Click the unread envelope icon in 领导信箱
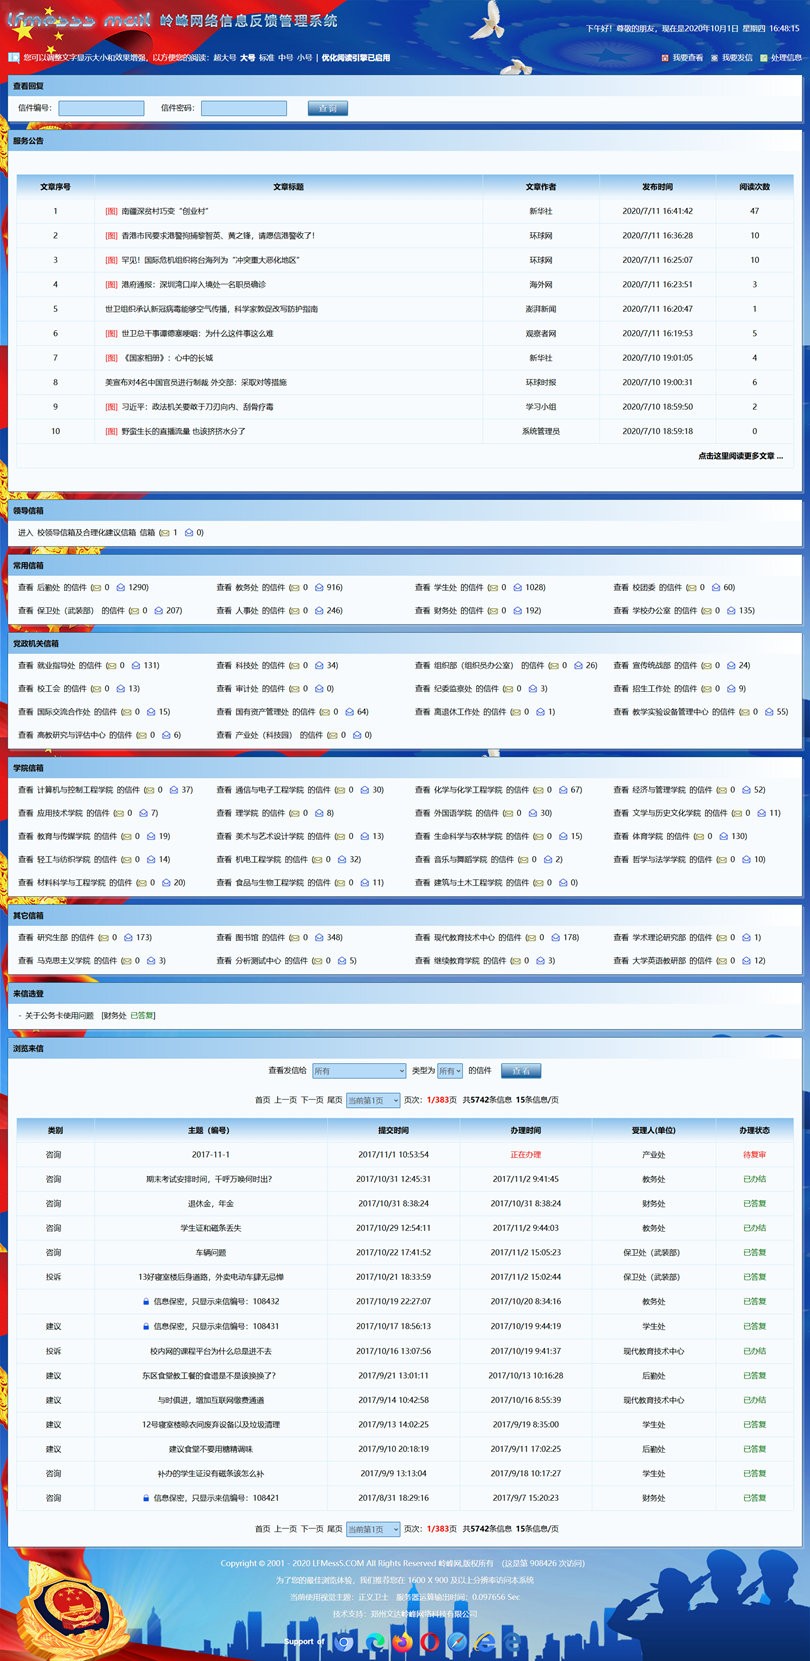This screenshot has width=810, height=1661. 164,533
